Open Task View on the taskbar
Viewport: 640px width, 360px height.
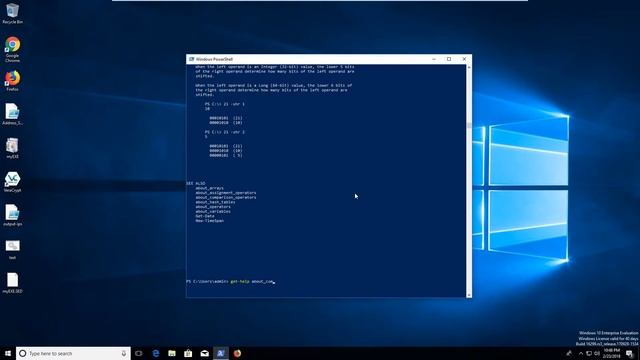click(139, 353)
